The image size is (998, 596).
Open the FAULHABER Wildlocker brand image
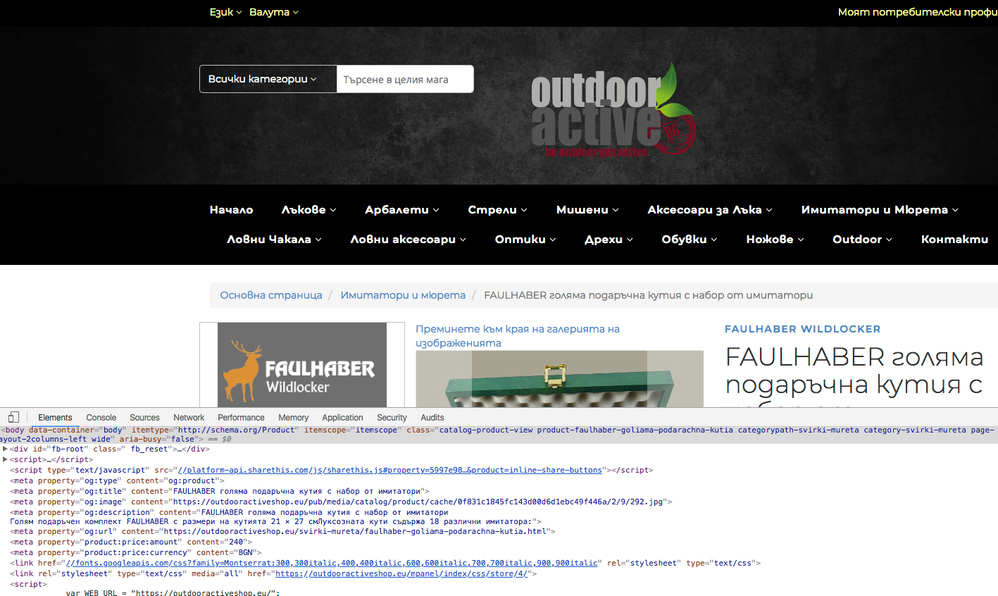[302, 365]
